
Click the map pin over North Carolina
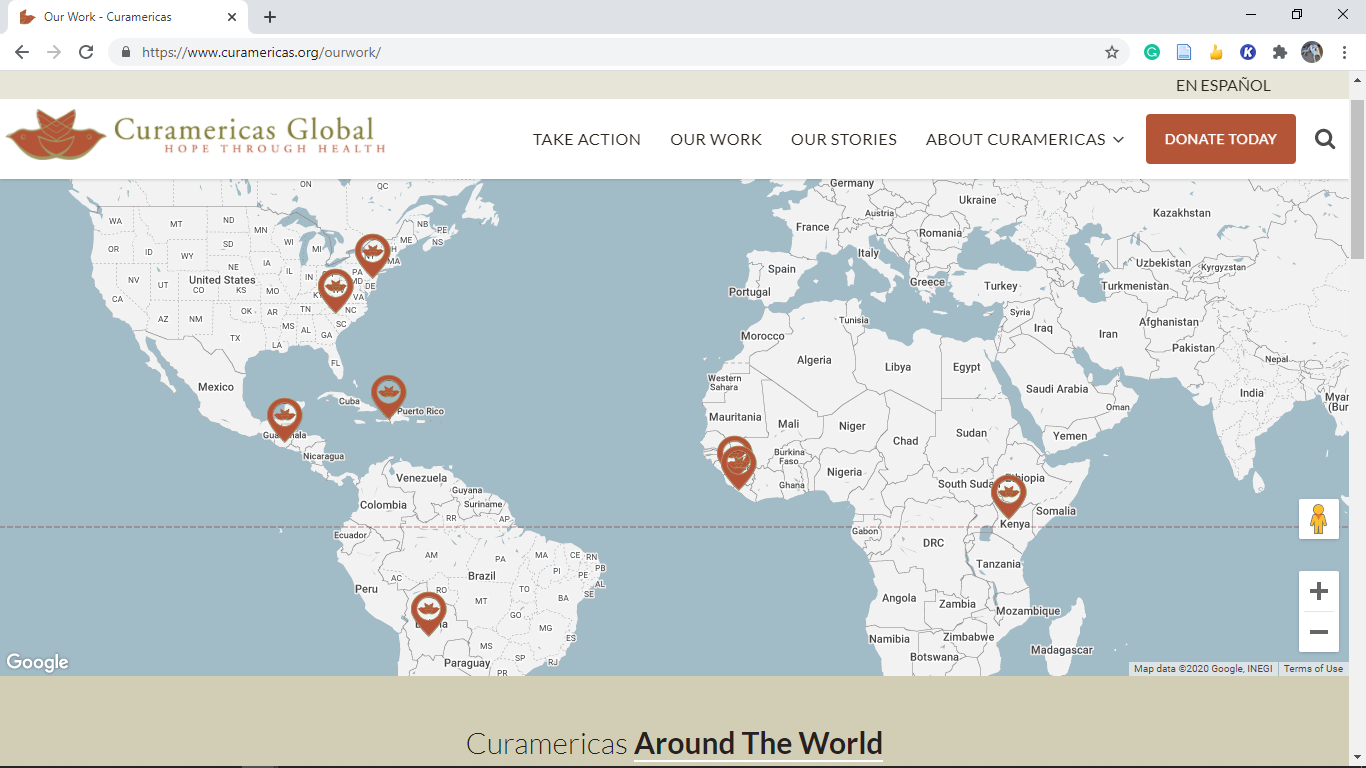tap(335, 289)
